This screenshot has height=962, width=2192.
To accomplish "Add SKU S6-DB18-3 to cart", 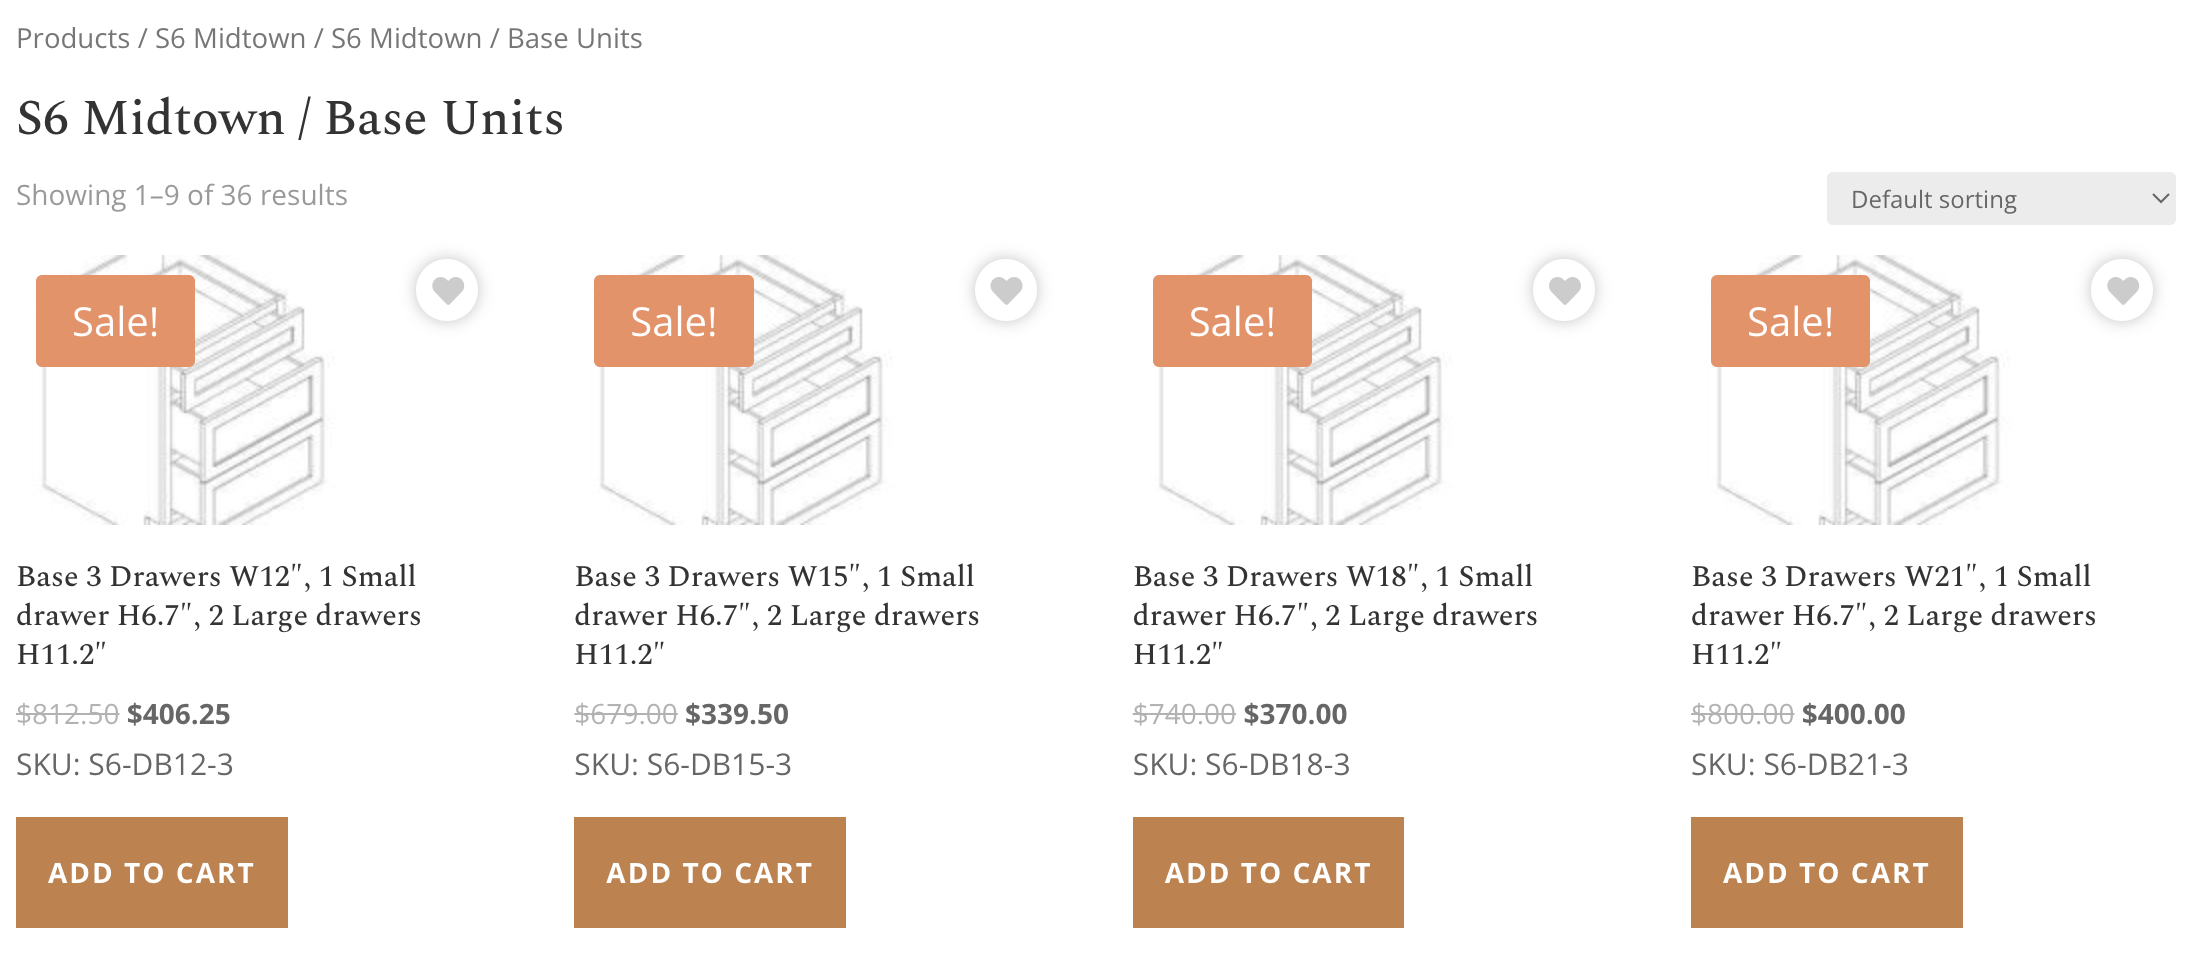I will (x=1268, y=872).
